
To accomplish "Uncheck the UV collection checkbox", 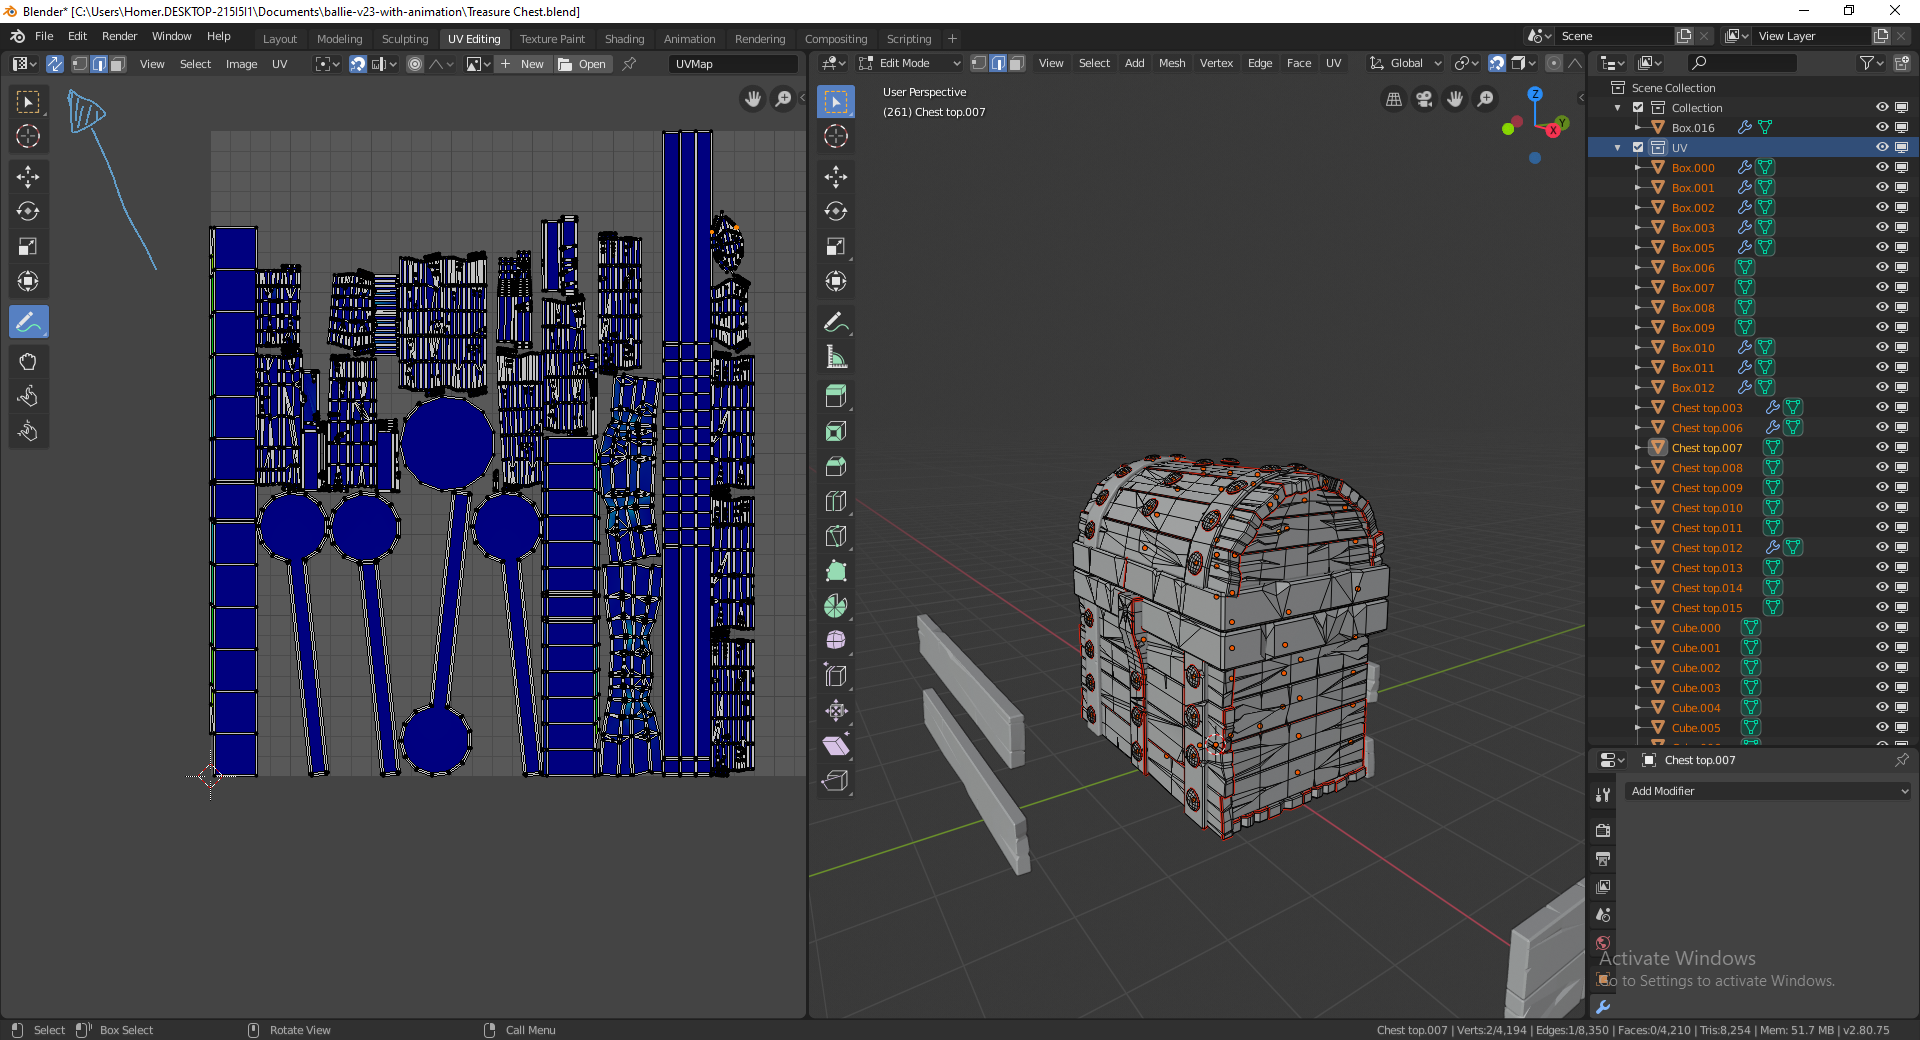I will (x=1638, y=148).
